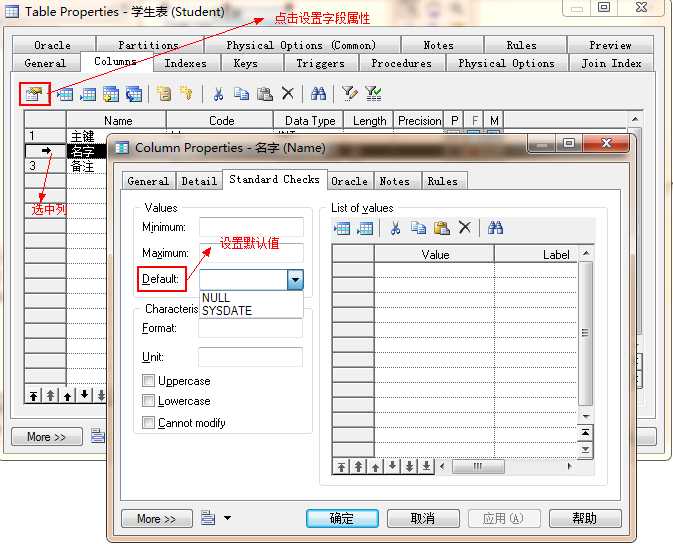
Task: Click Cut scissors icon in Table Properties toolbar
Action: 218,94
